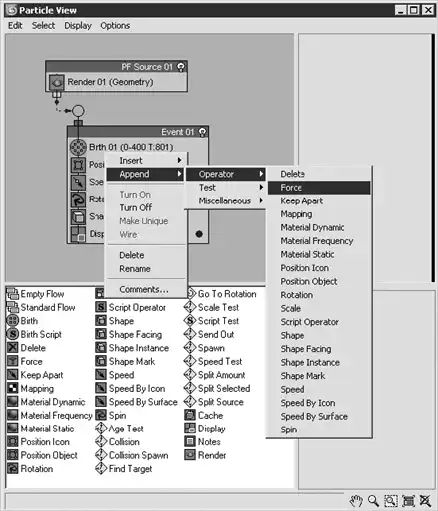Choose Rename in context menu
Screen dimensions: 438x511
146,269
